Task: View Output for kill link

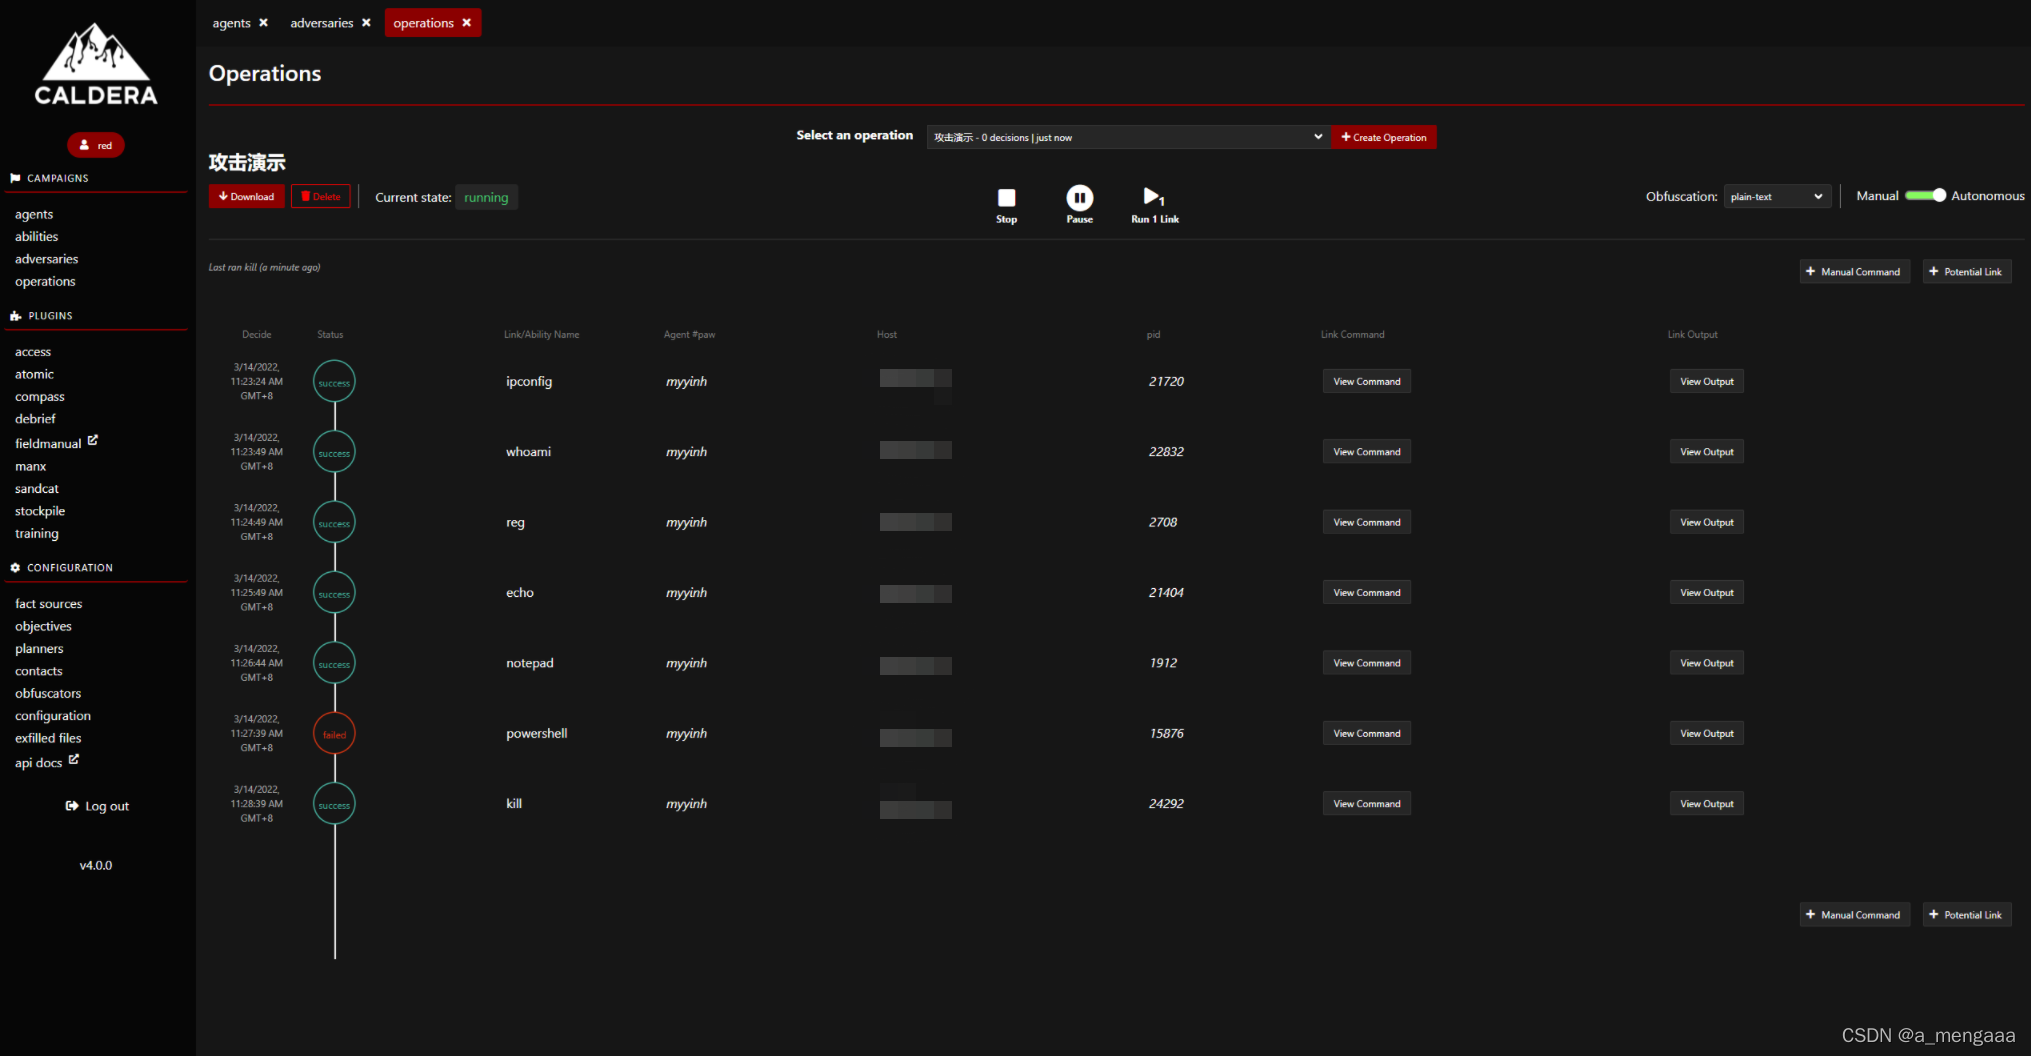Action: pos(1706,804)
